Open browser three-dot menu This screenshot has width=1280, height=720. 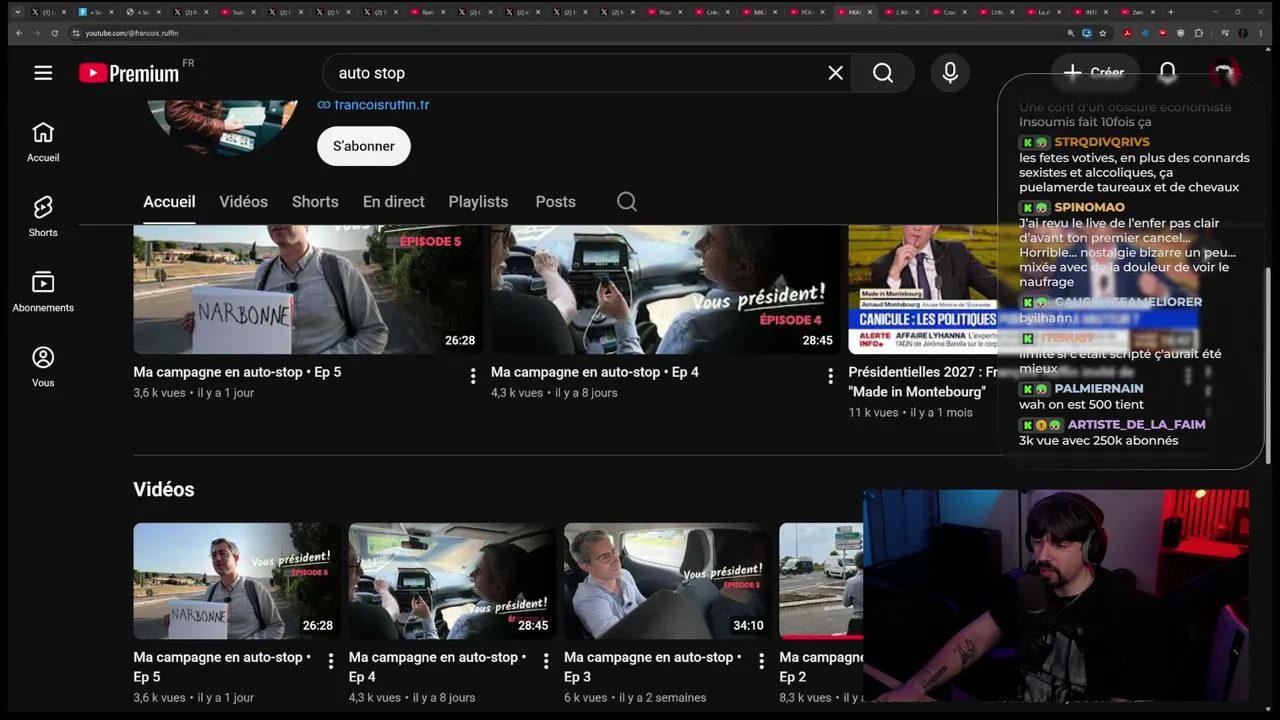click(1261, 33)
